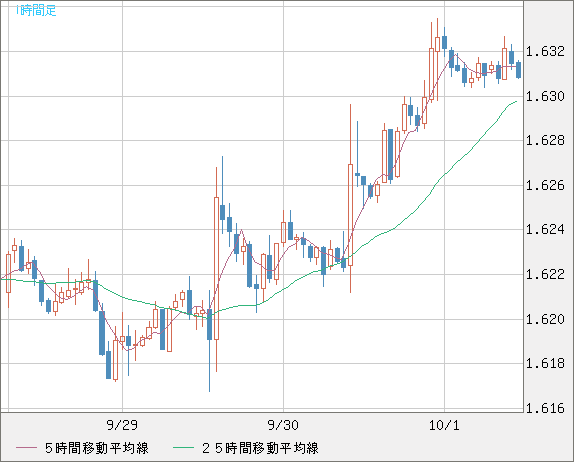
Task: Click the 1.630 price axis label
Action: (x=545, y=97)
